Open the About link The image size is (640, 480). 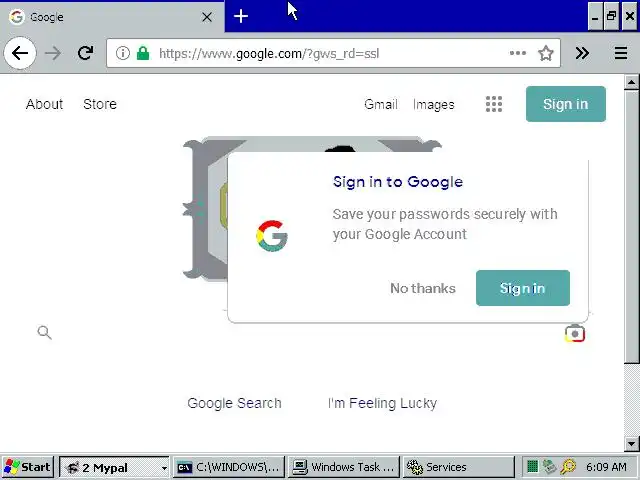click(44, 104)
